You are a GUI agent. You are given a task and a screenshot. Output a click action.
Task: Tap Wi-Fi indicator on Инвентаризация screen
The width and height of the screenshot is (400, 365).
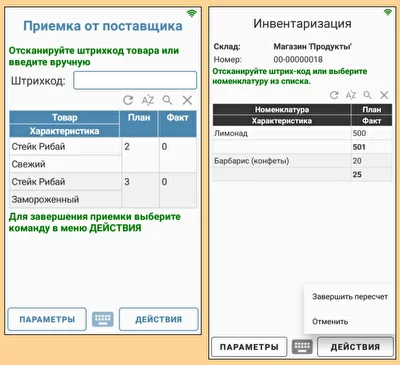click(x=388, y=12)
